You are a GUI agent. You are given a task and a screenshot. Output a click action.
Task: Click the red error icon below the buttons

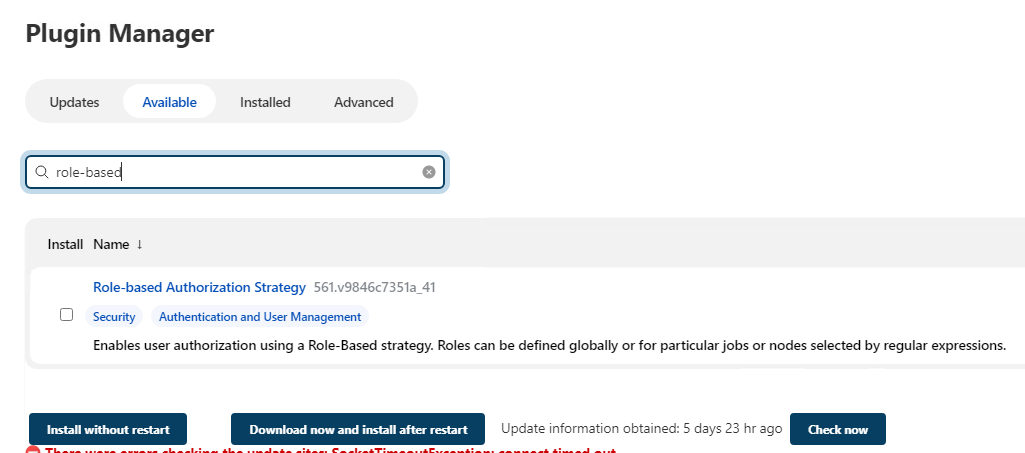(32, 450)
